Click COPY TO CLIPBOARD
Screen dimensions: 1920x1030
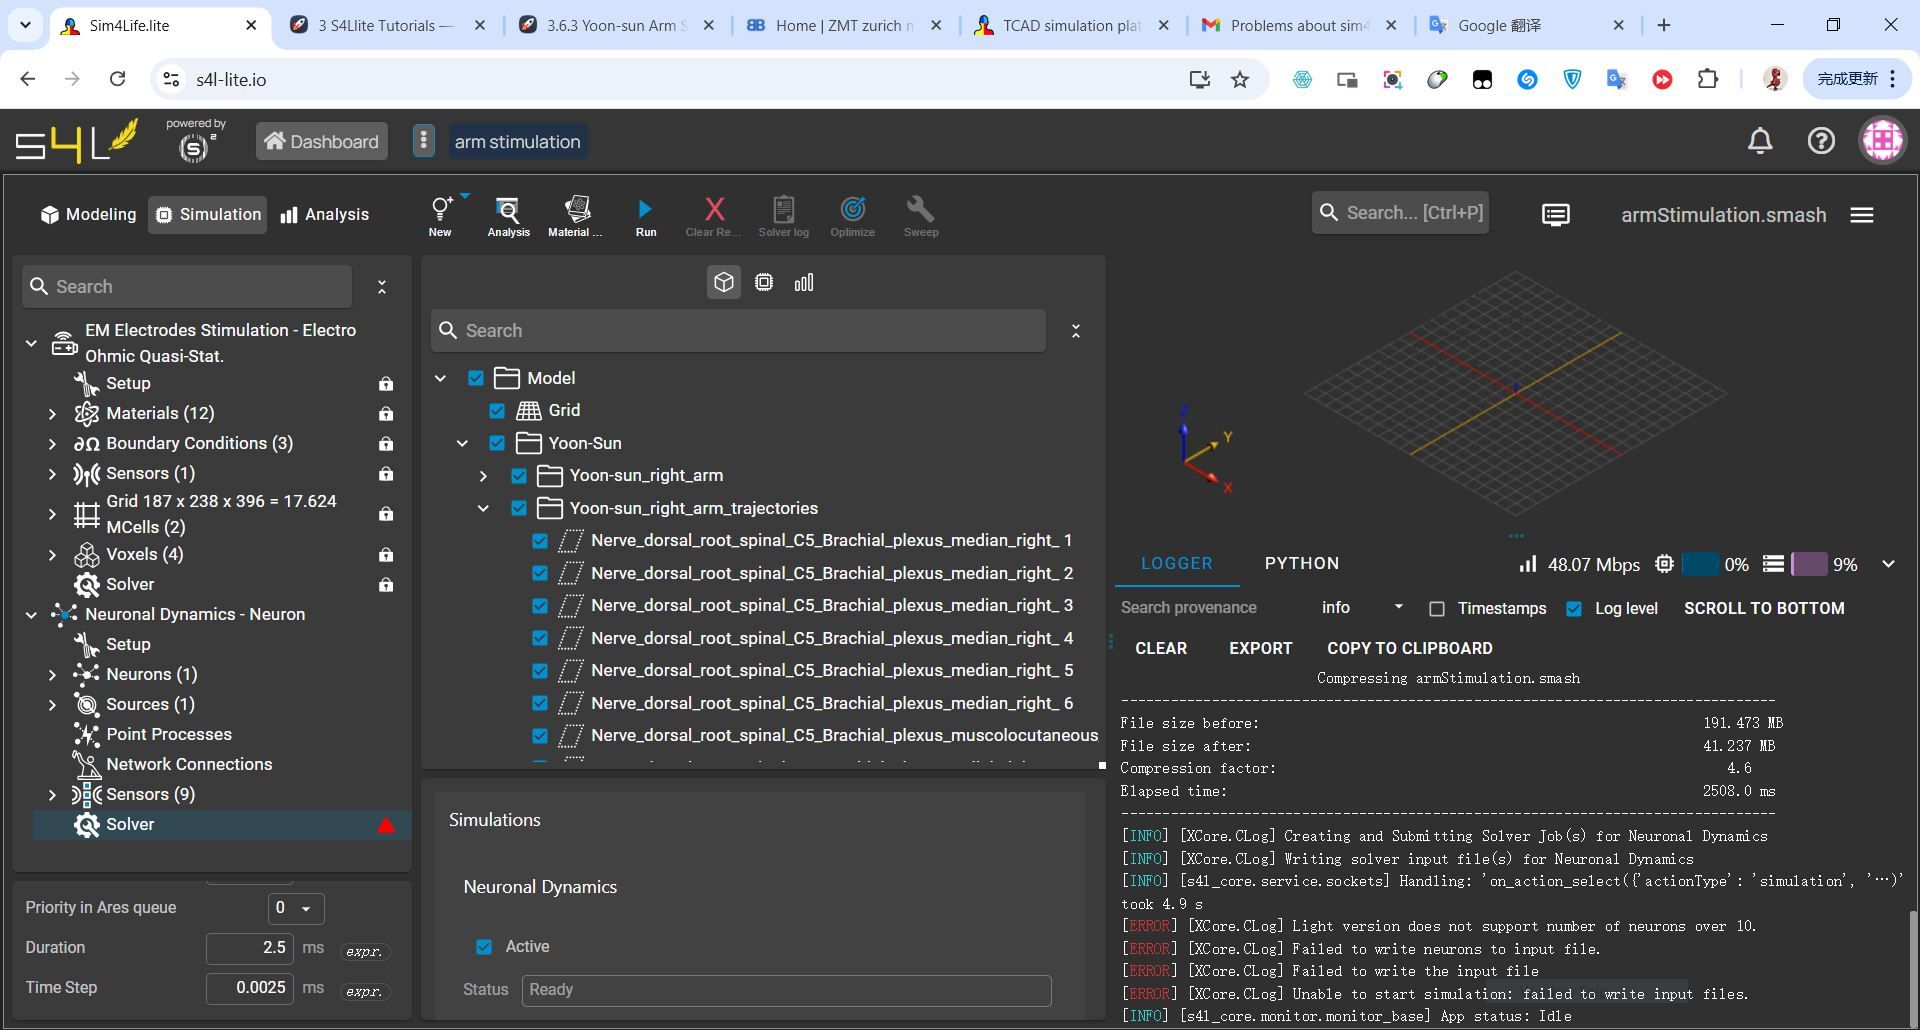[1409, 649]
